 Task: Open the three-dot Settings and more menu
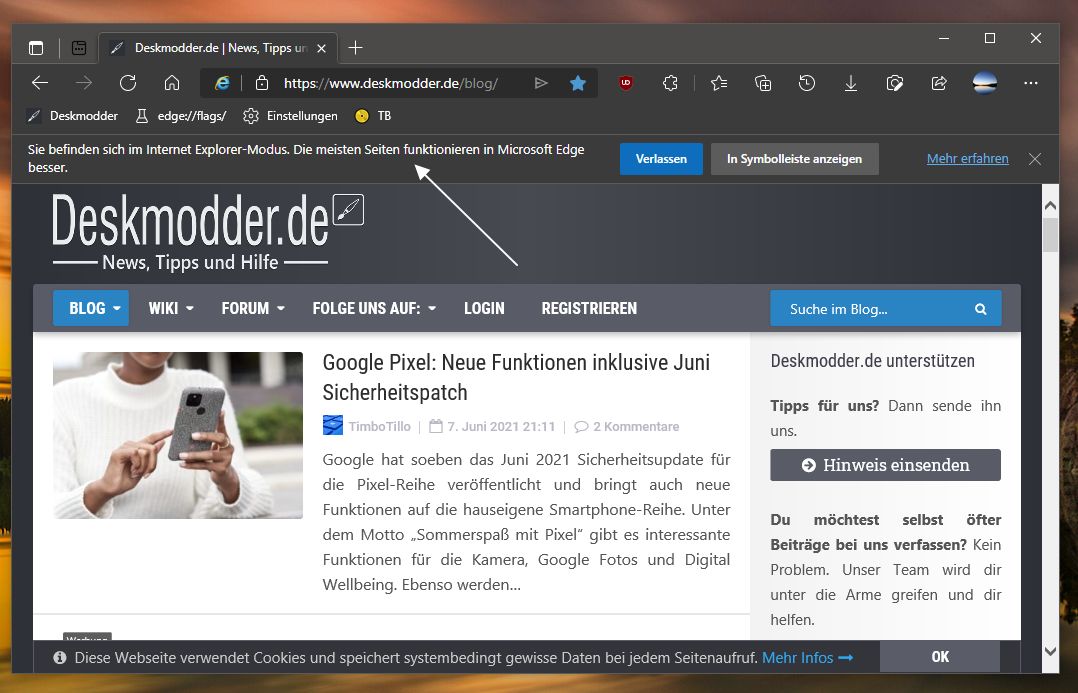pos(1031,83)
